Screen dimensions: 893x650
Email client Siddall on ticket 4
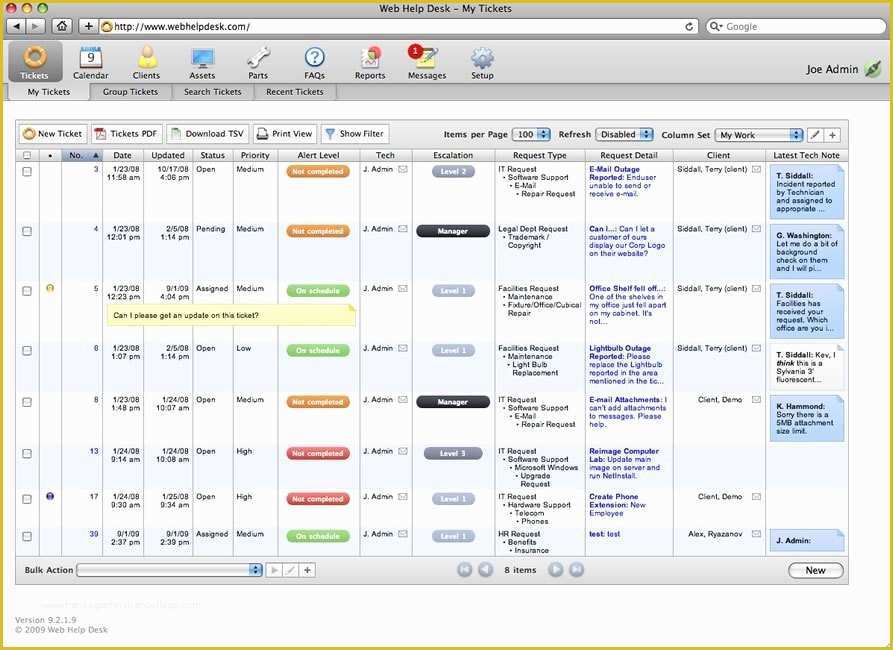(x=756, y=229)
